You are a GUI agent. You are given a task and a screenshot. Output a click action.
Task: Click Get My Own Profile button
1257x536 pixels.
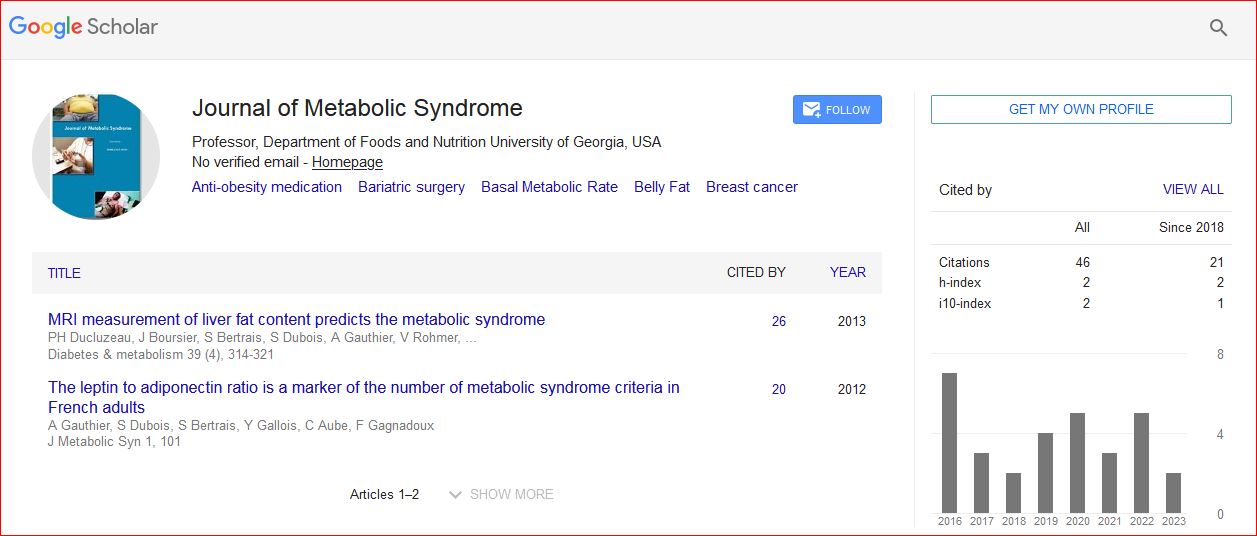coord(1081,110)
